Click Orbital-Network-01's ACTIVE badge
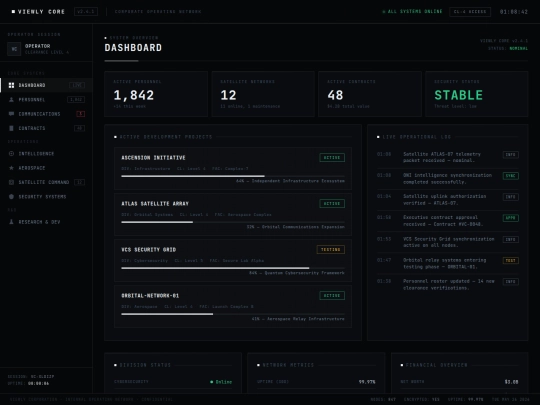Screen dimensions: 540x405 pos(332,295)
